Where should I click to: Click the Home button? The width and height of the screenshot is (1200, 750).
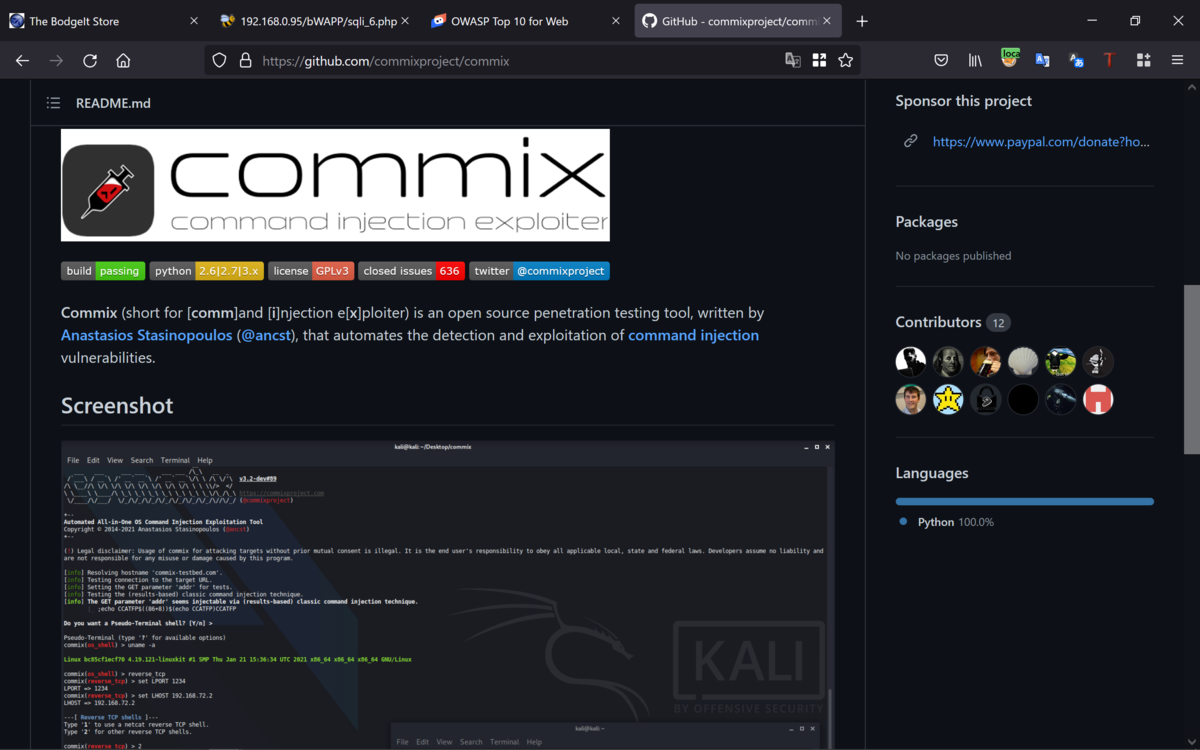123,60
